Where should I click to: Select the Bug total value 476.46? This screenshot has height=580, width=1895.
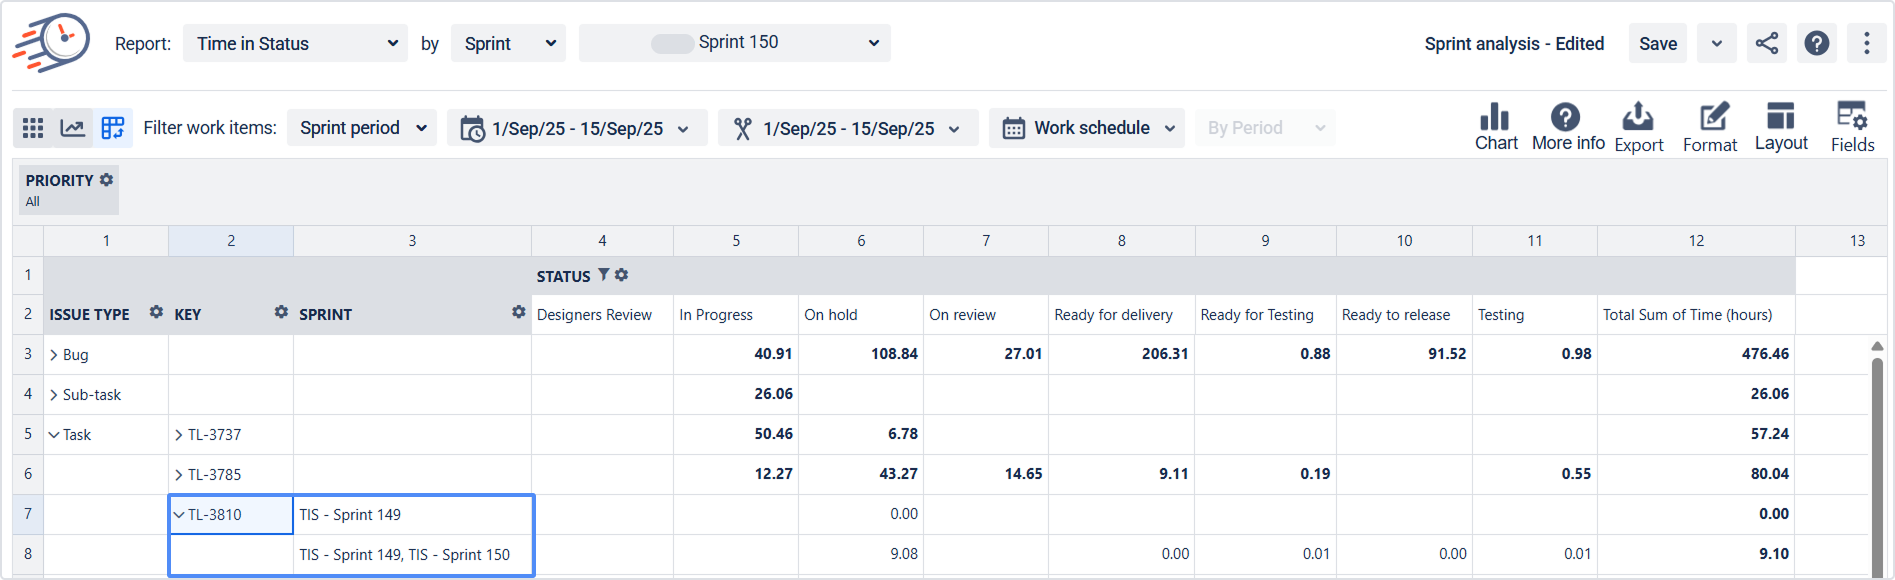pyautogui.click(x=1765, y=354)
